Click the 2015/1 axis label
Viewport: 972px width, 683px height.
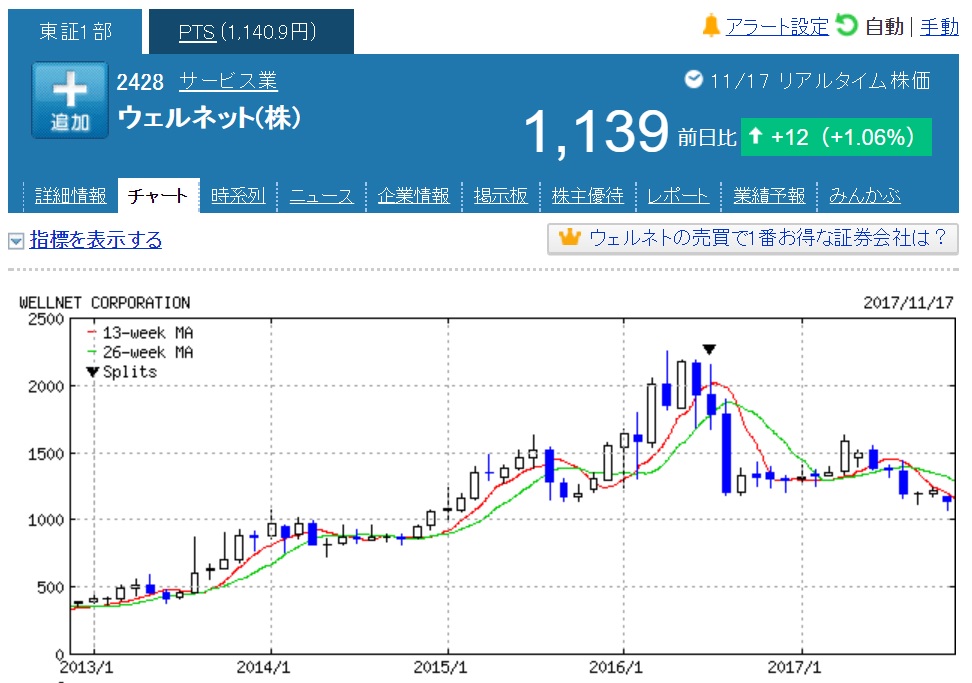(x=440, y=668)
